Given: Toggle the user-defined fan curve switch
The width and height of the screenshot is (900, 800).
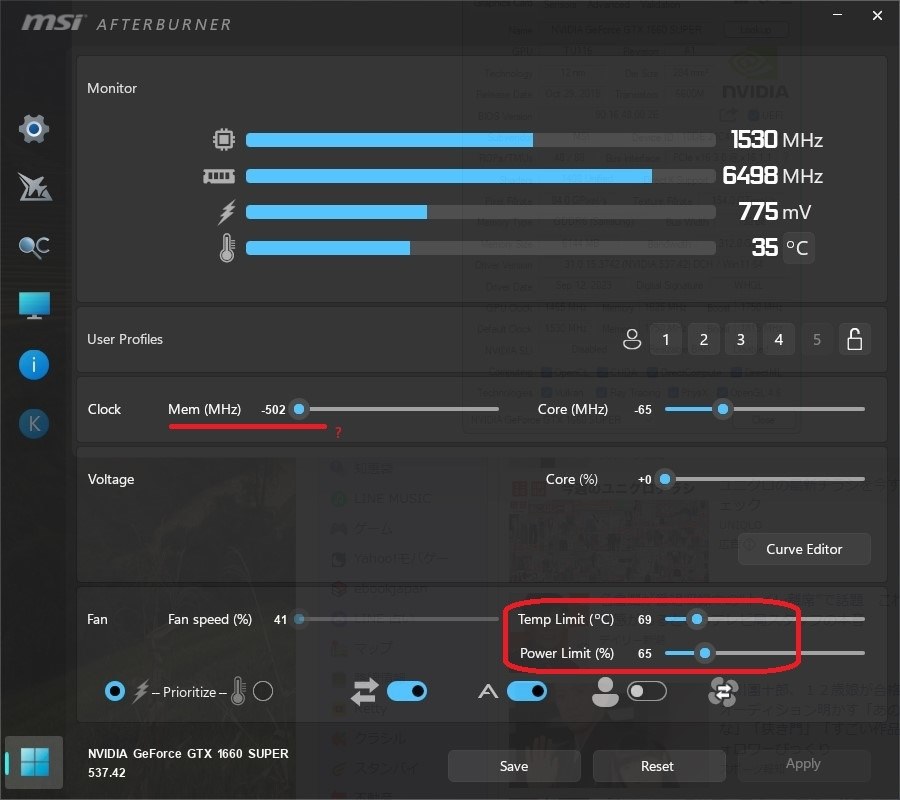Looking at the screenshot, I should (x=647, y=692).
